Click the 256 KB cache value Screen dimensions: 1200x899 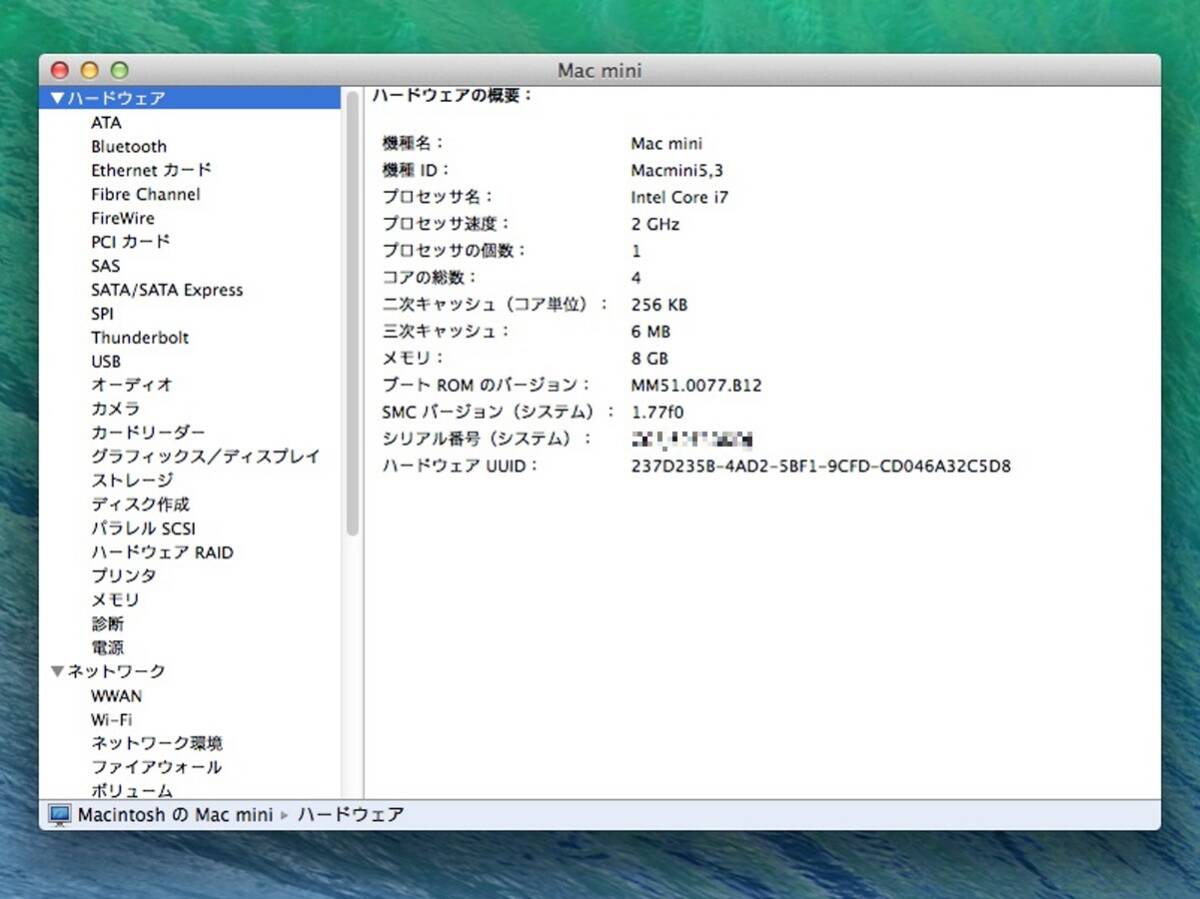[x=660, y=305]
